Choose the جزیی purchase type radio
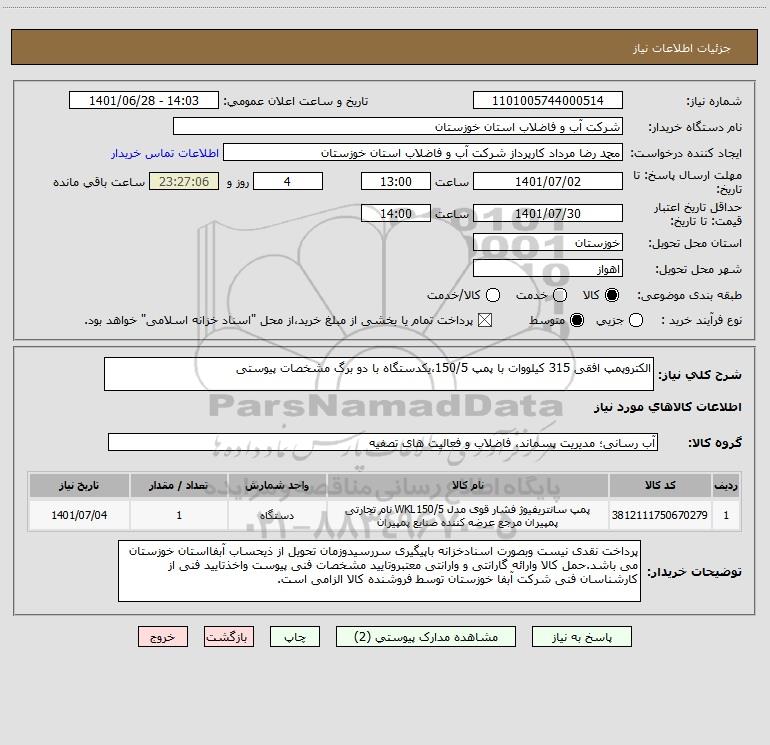 (x=636, y=320)
